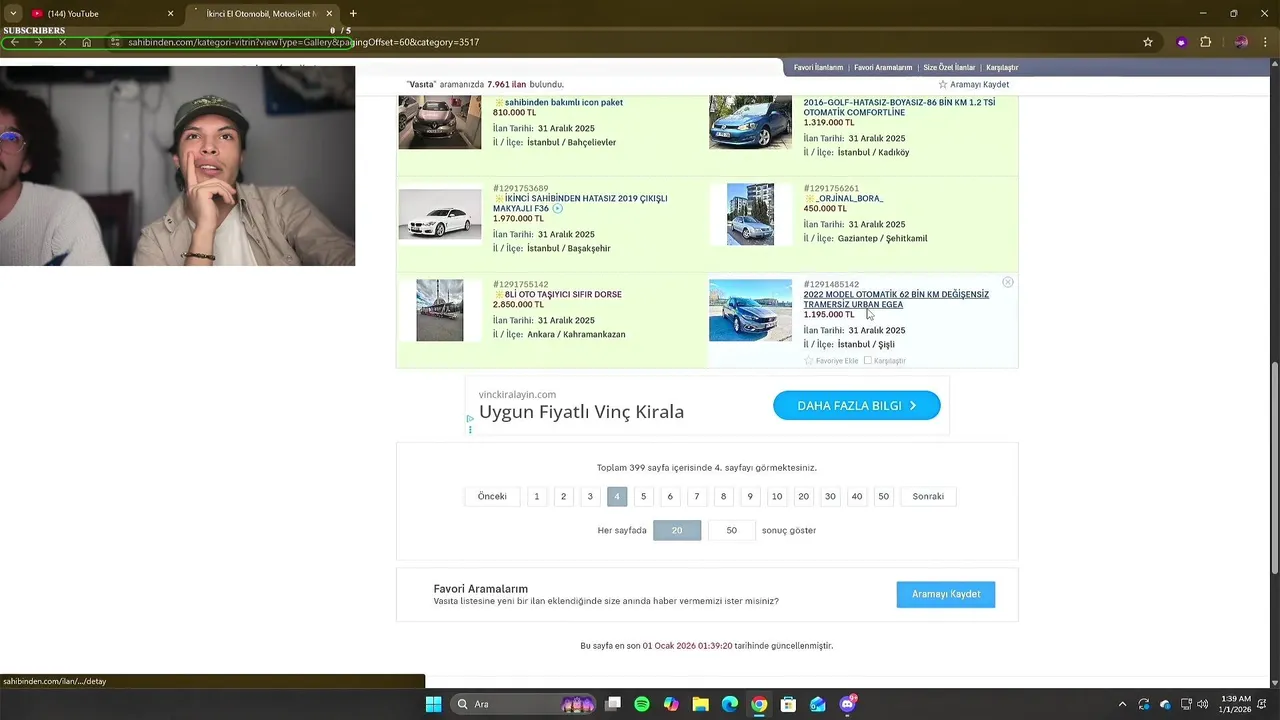The height and width of the screenshot is (720, 1280).
Task: Open the _ORJINAL_BORA_ listing
Action: pos(849,199)
